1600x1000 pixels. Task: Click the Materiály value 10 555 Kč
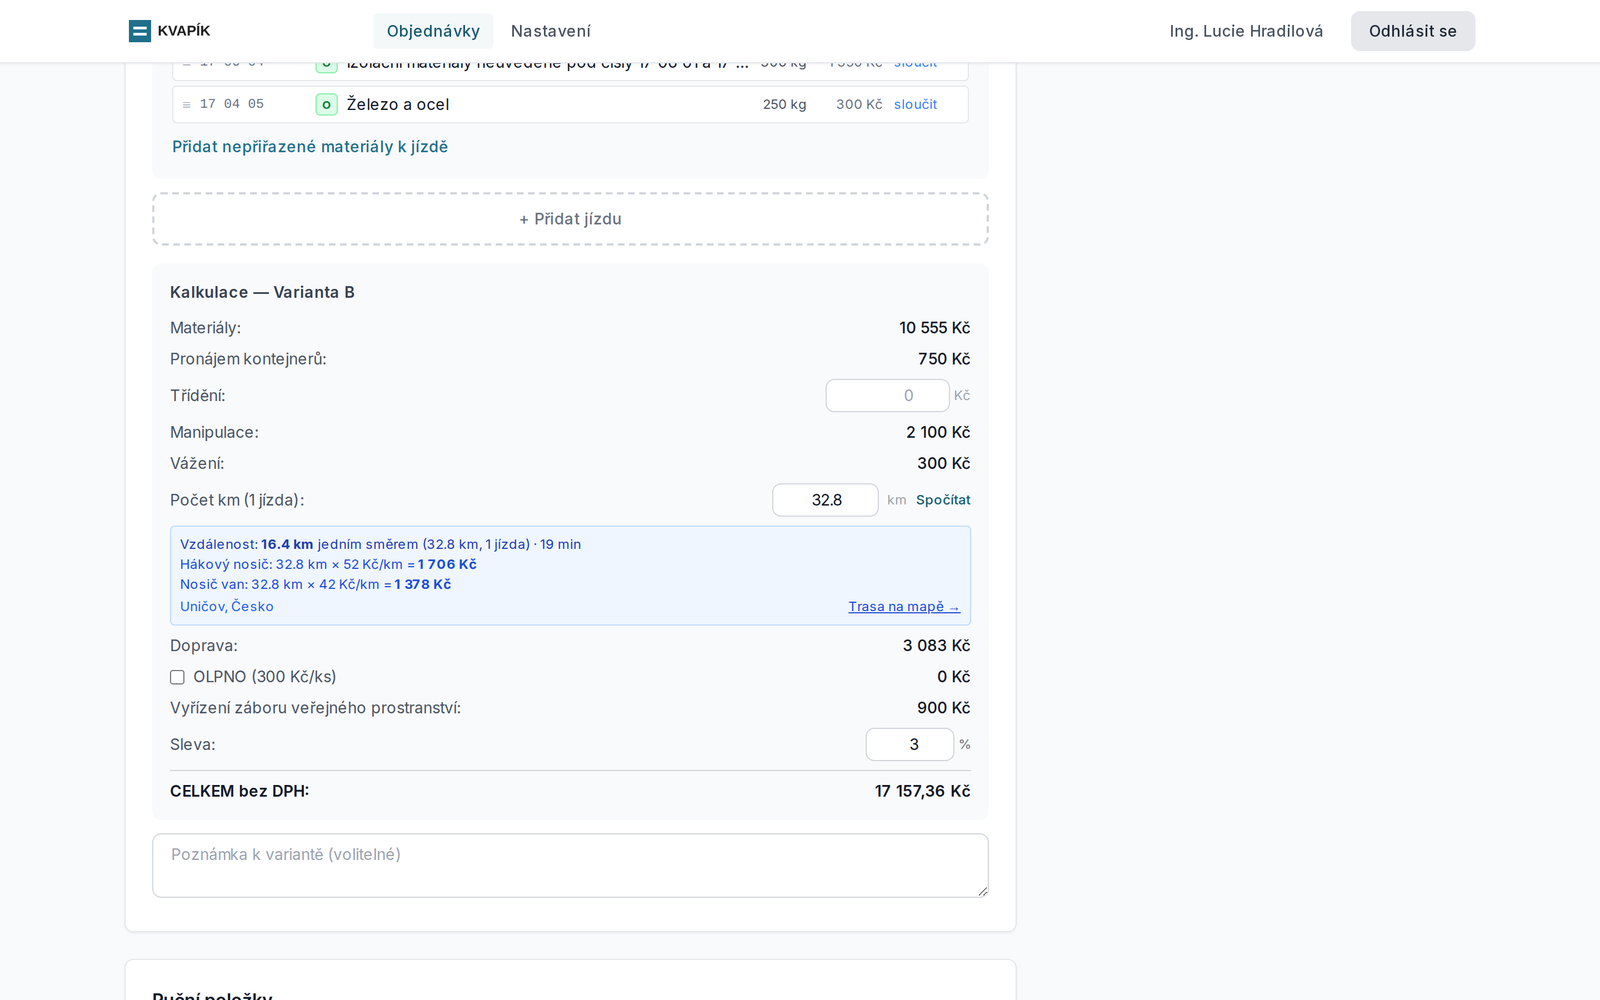tap(934, 328)
